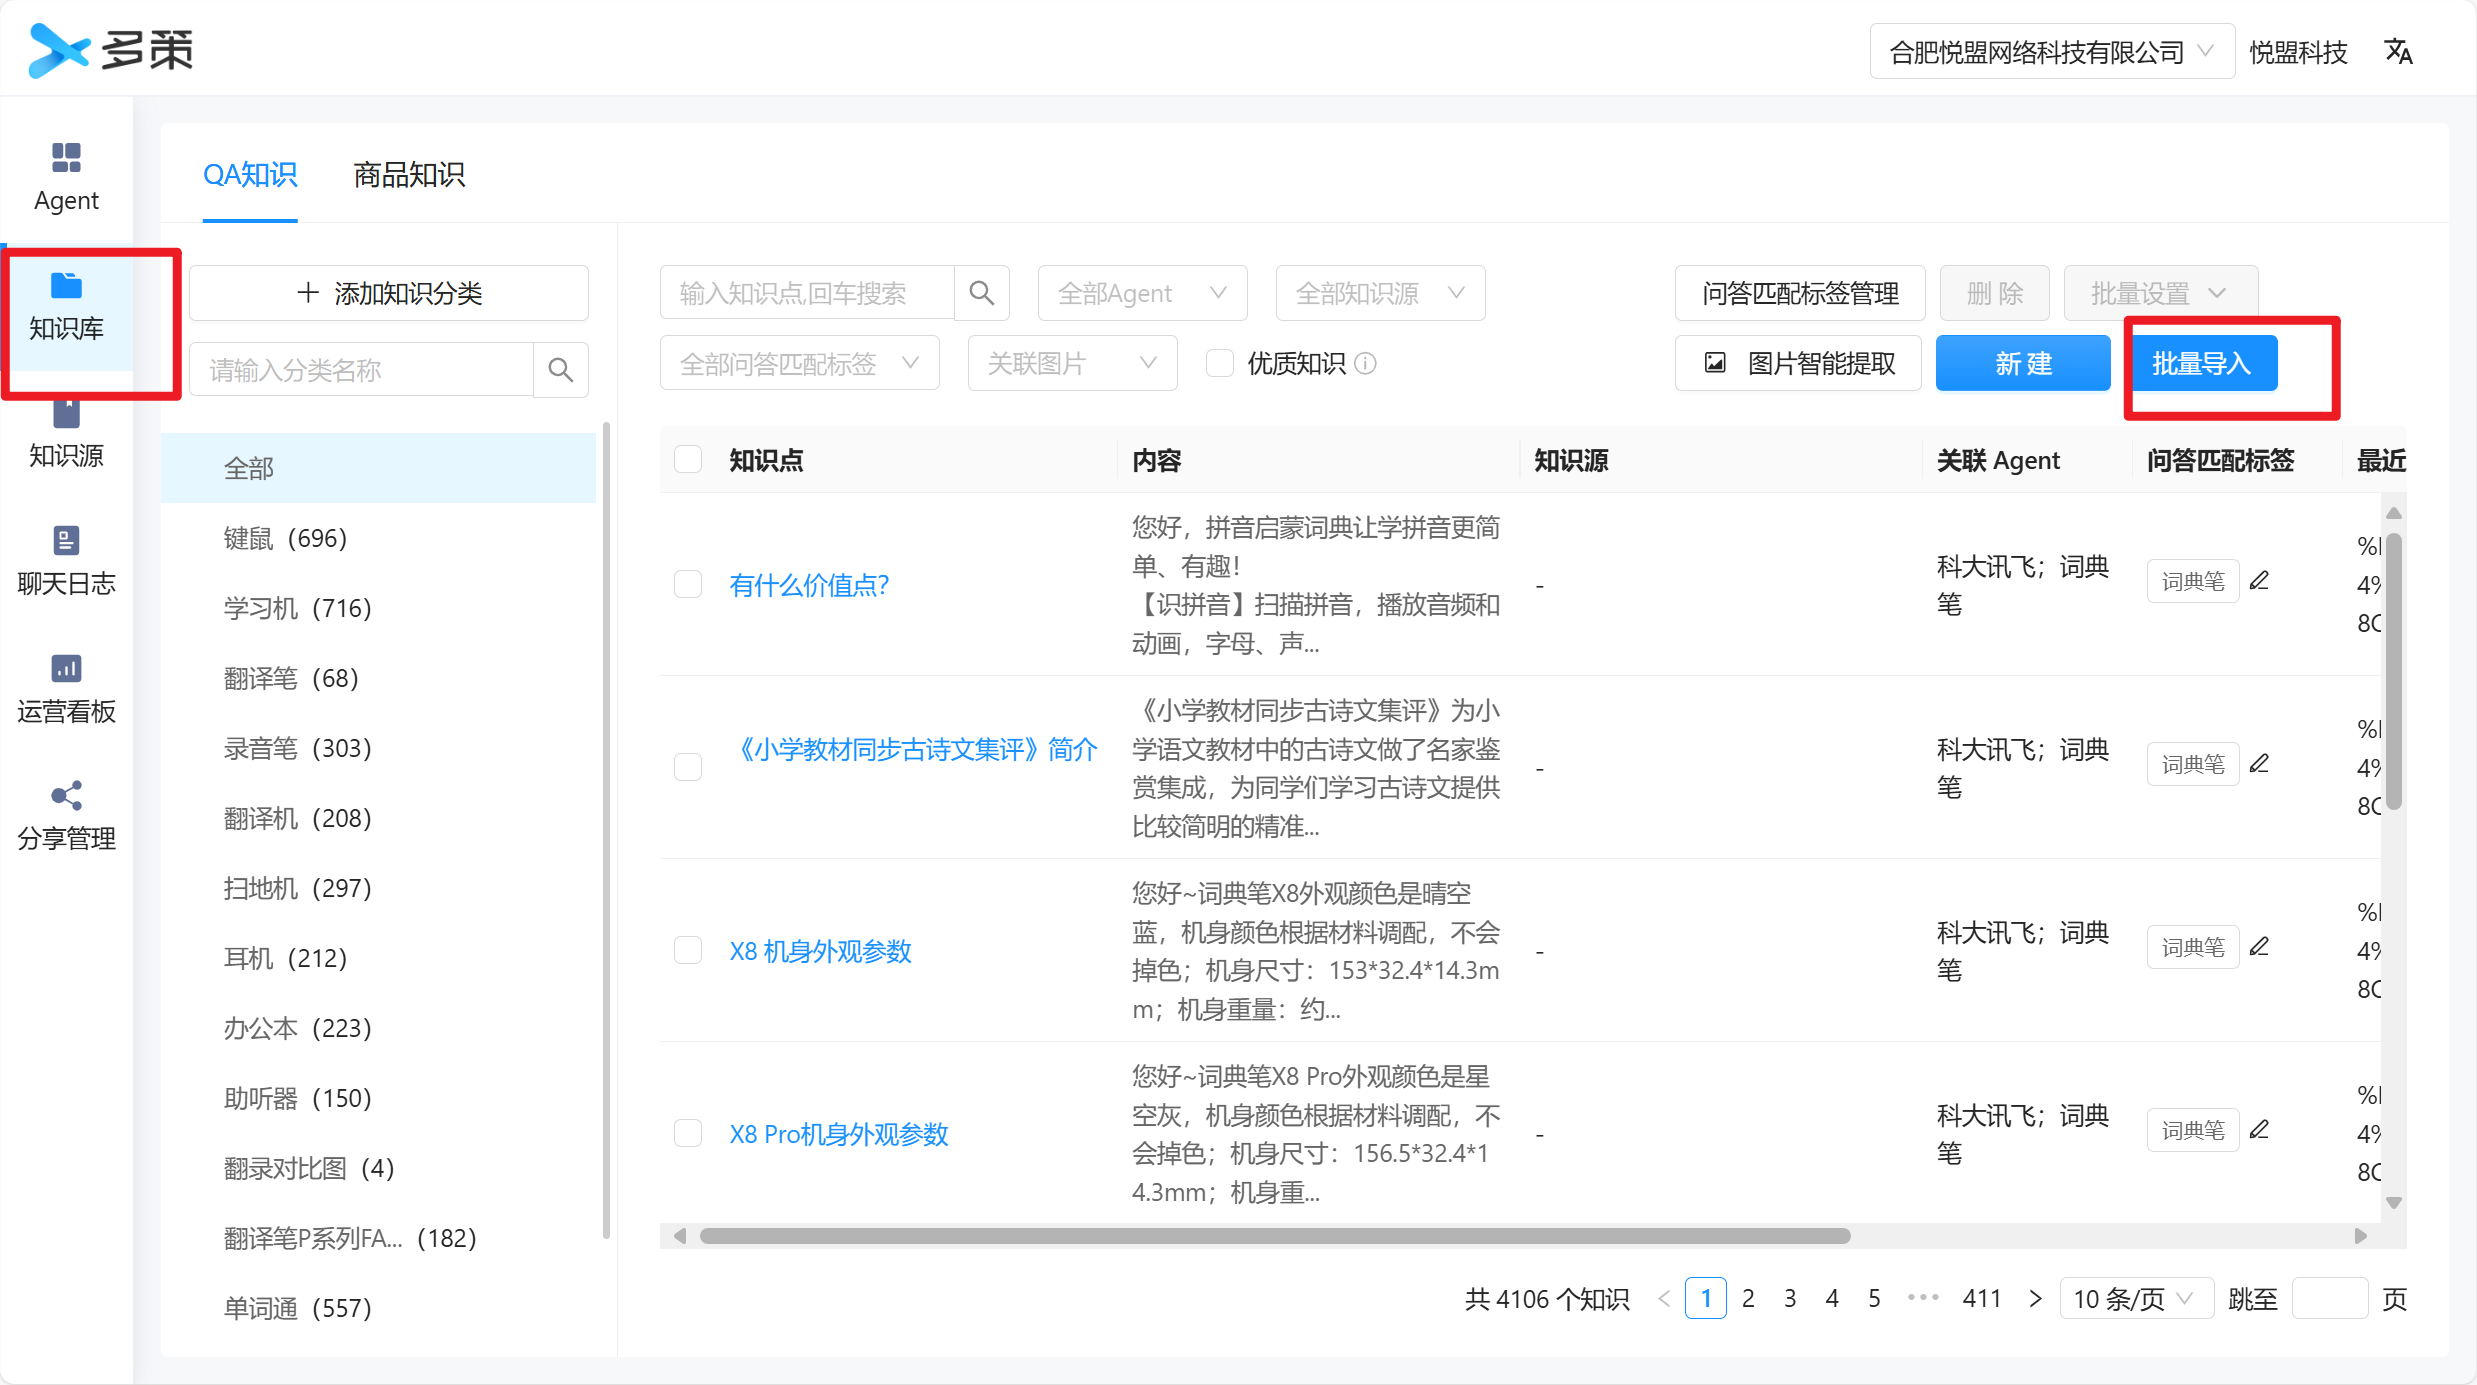The width and height of the screenshot is (2477, 1385).
Task: Click the 添加知识分类 button
Action: pos(388,293)
